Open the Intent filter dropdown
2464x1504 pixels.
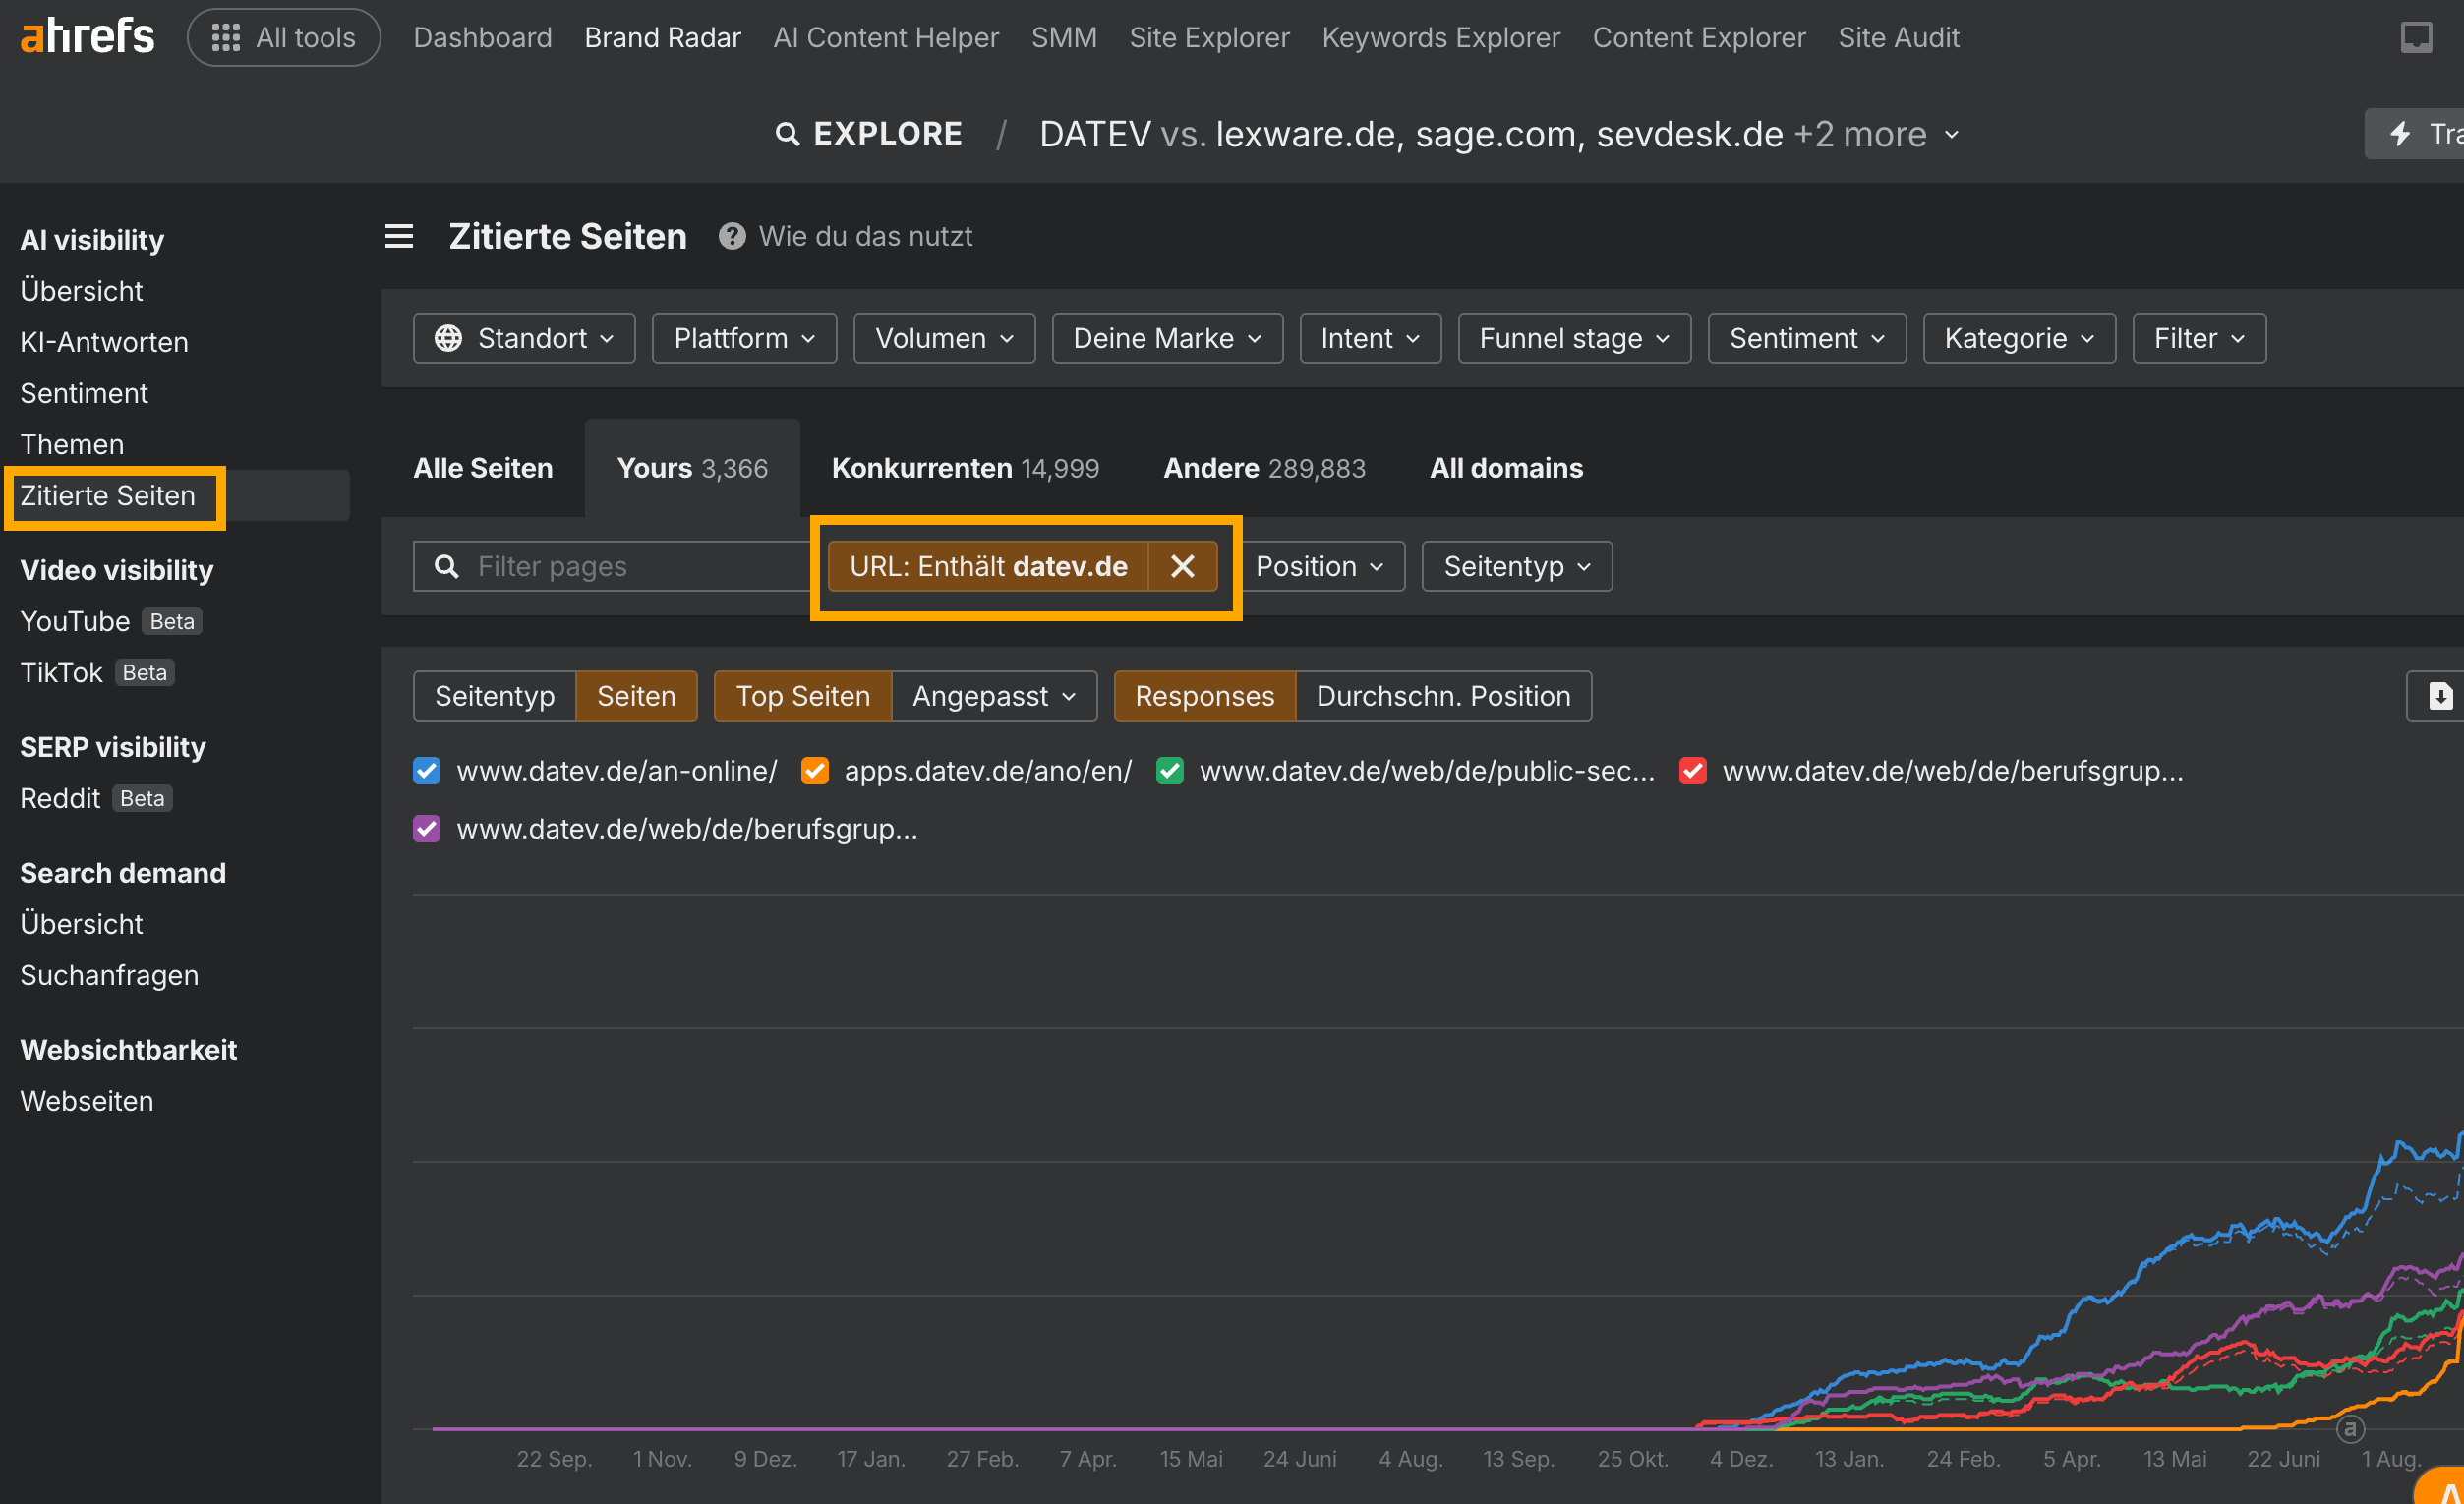click(1370, 339)
